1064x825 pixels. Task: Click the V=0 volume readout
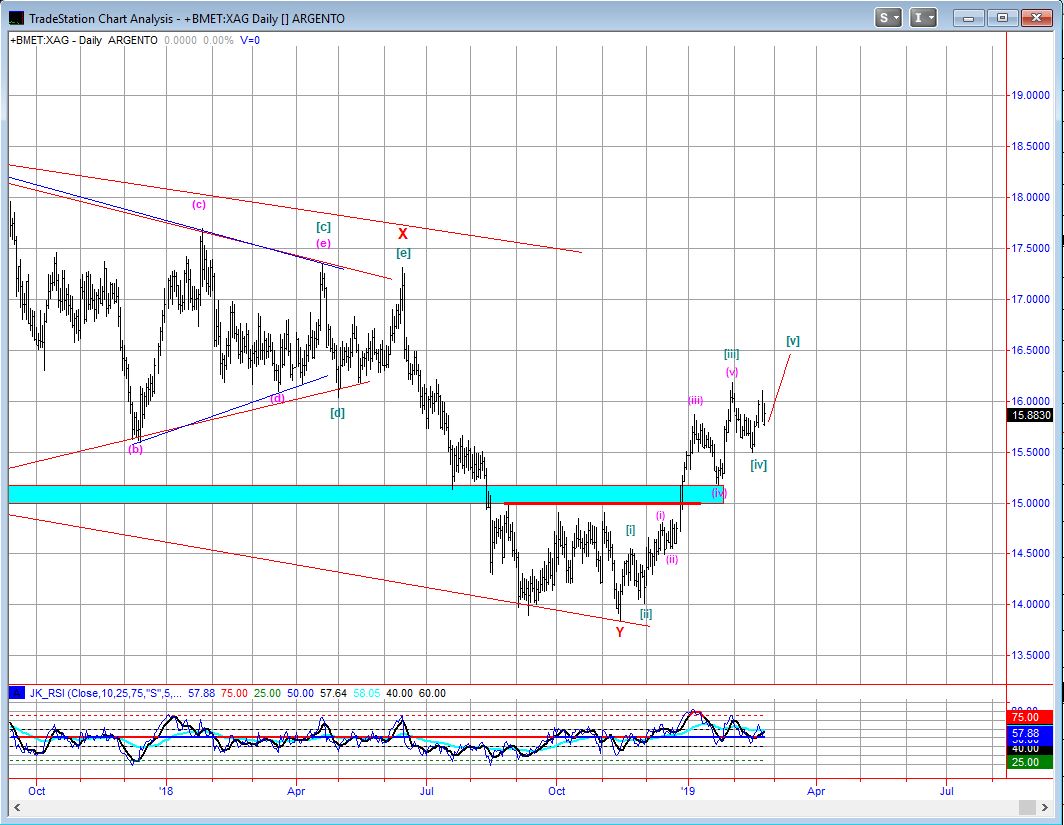click(x=249, y=40)
